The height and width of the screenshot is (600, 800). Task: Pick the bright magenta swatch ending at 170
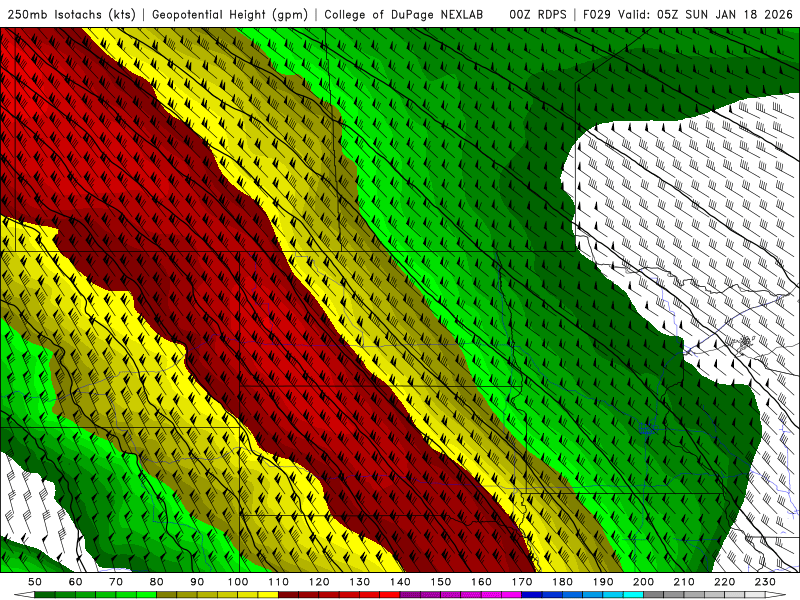coord(512,594)
